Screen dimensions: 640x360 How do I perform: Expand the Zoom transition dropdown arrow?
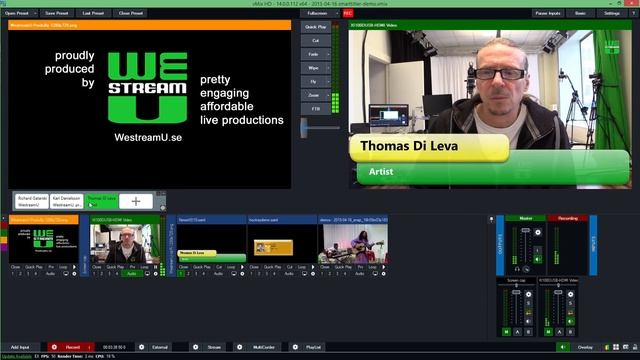pyautogui.click(x=328, y=95)
